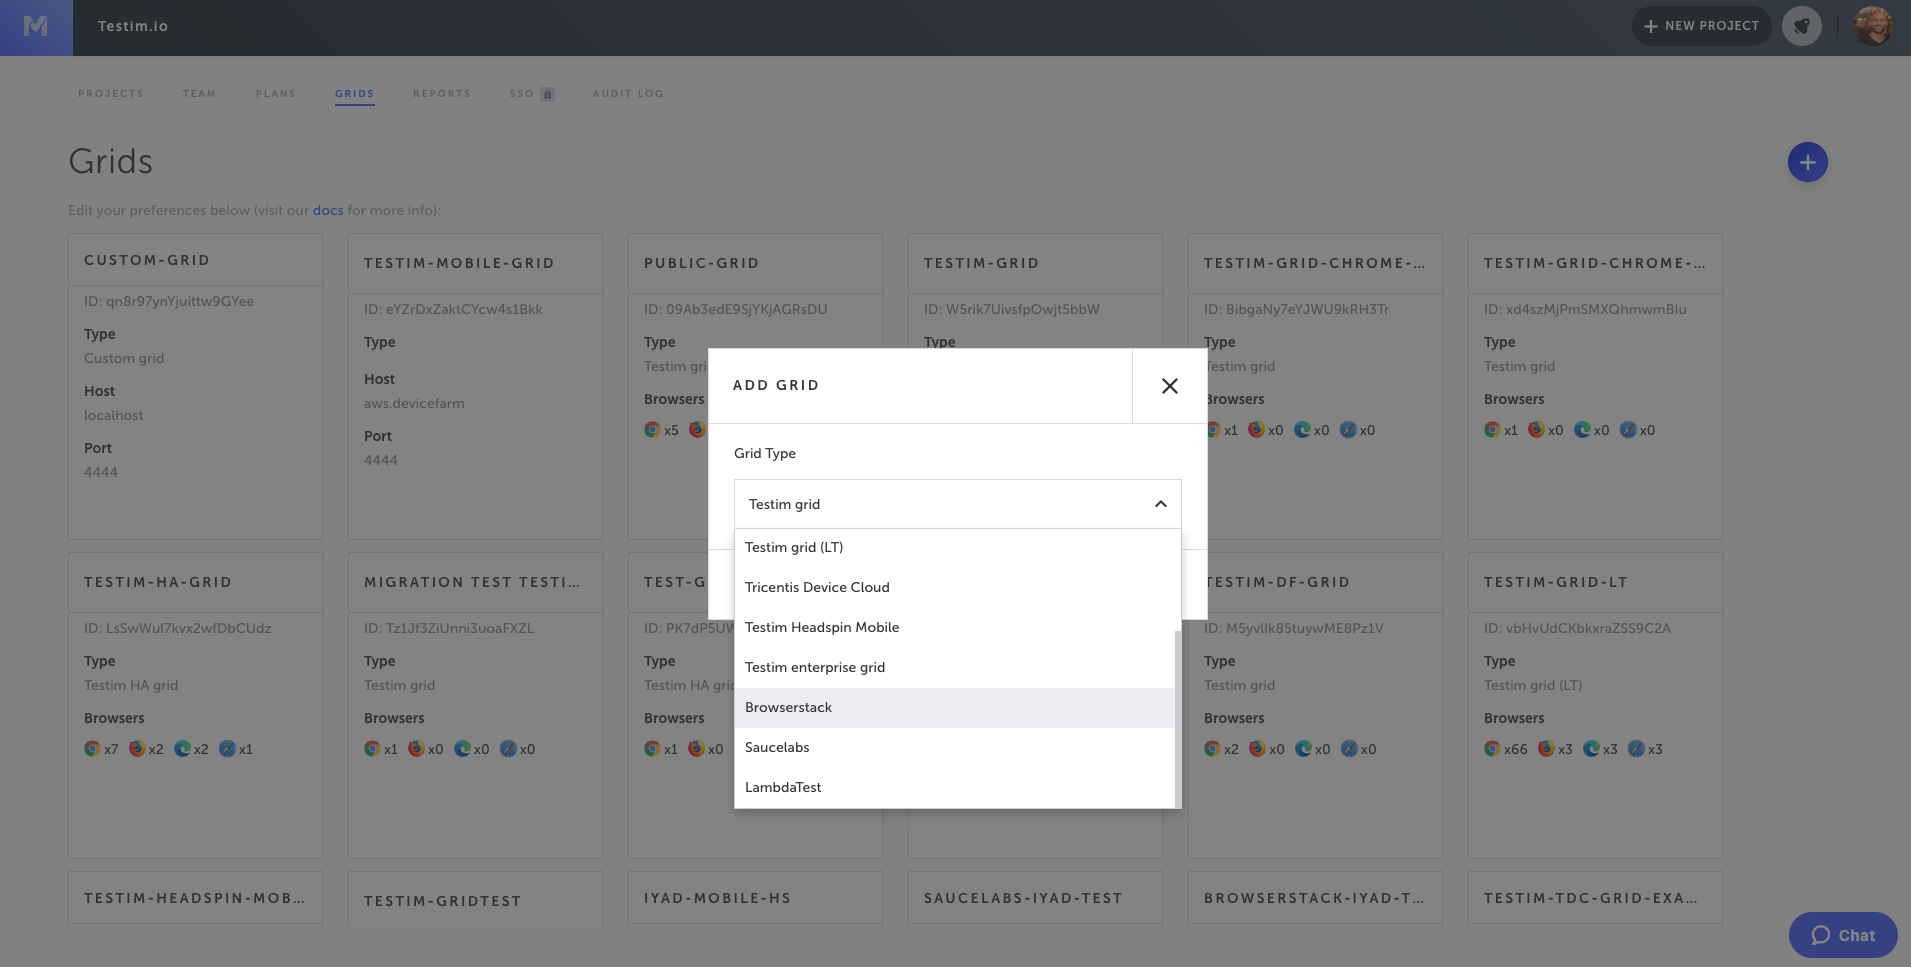The height and width of the screenshot is (967, 1911).
Task: Click Firefox icon in TESTIM-GRID-LT card
Action: 1546,748
